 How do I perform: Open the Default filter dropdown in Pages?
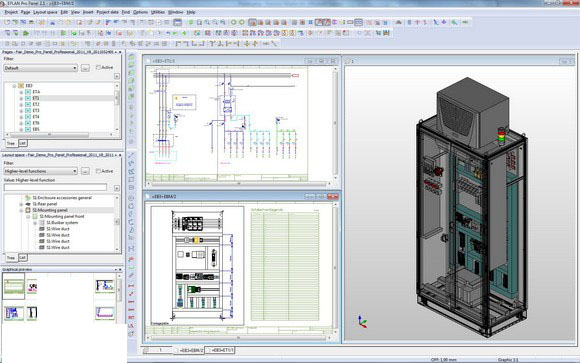pyautogui.click(x=41, y=68)
